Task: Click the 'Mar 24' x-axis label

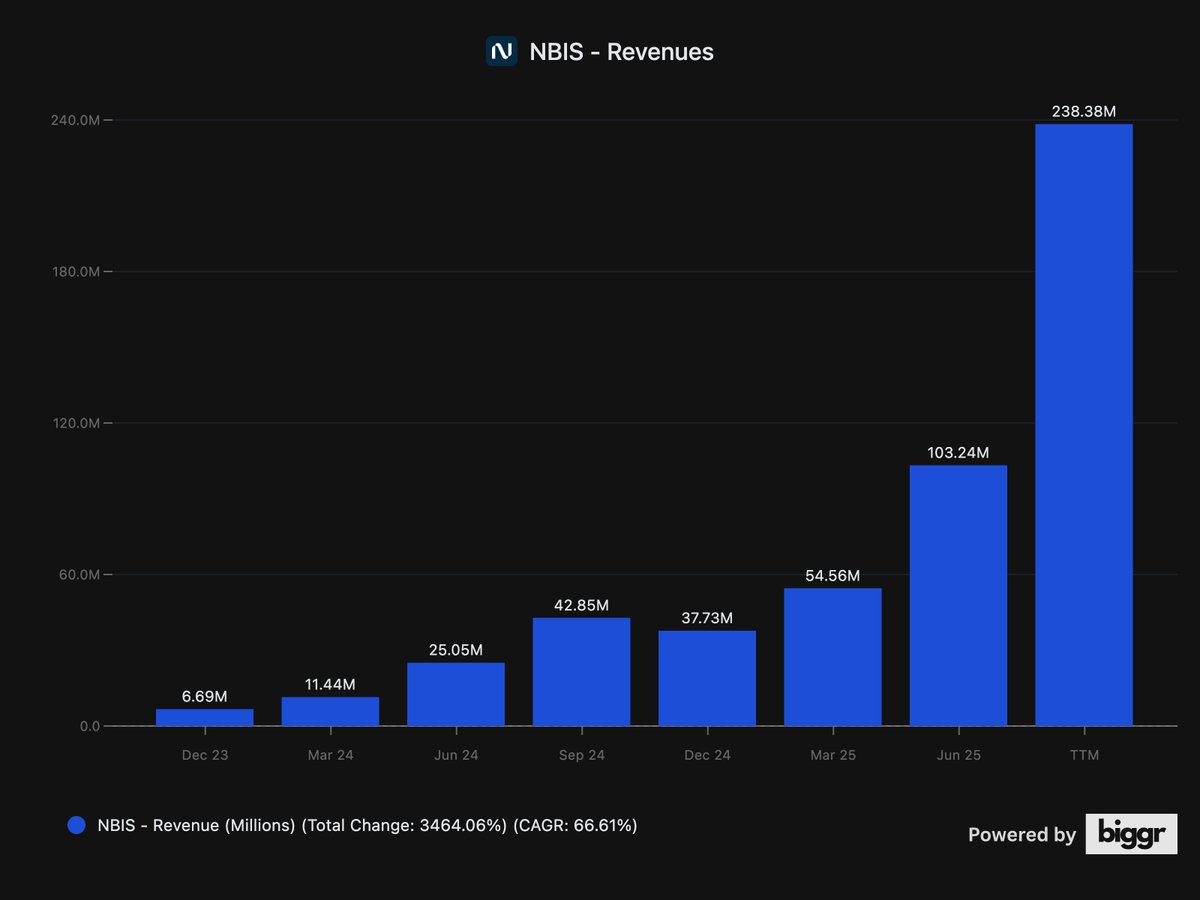Action: coord(330,755)
